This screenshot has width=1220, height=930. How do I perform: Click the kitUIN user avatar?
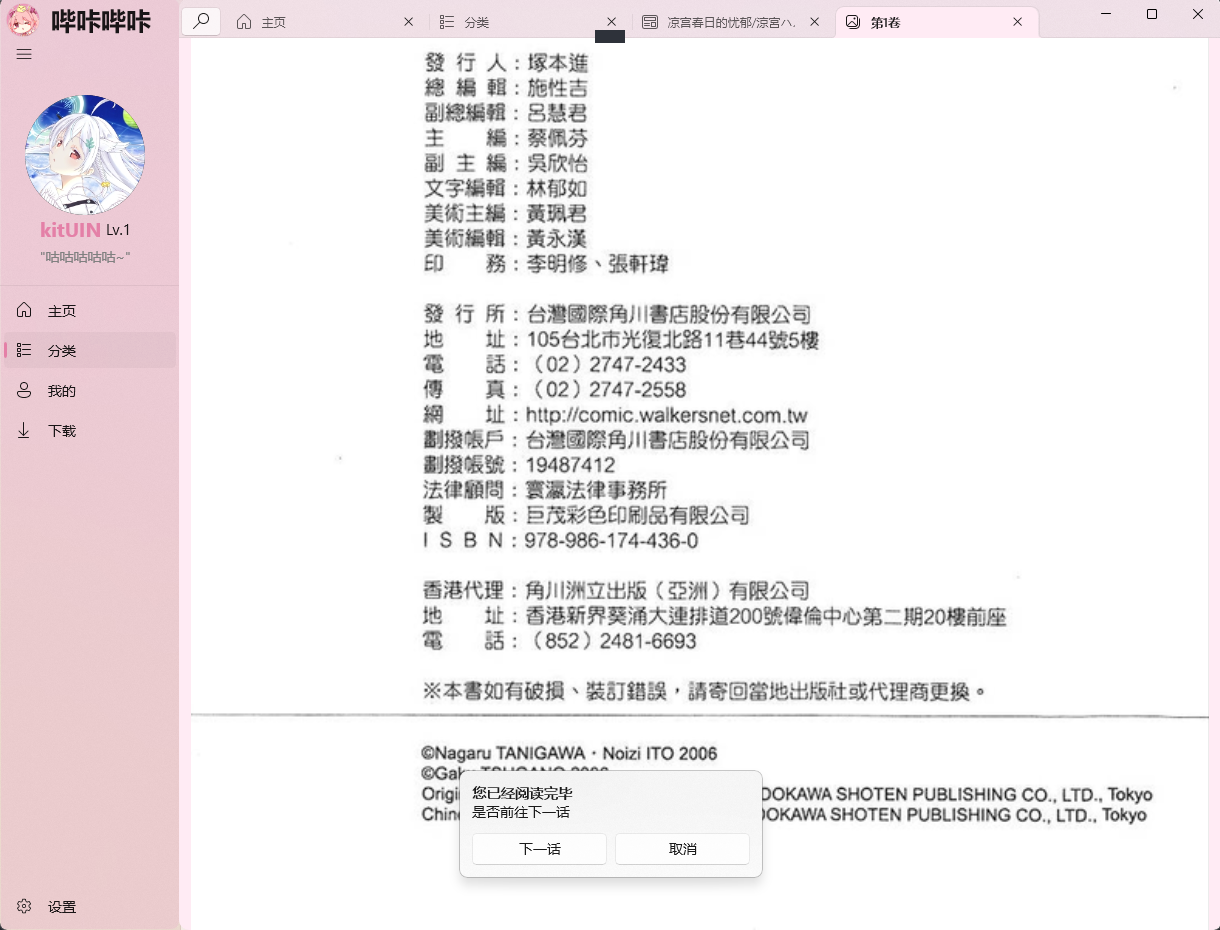[x=85, y=155]
